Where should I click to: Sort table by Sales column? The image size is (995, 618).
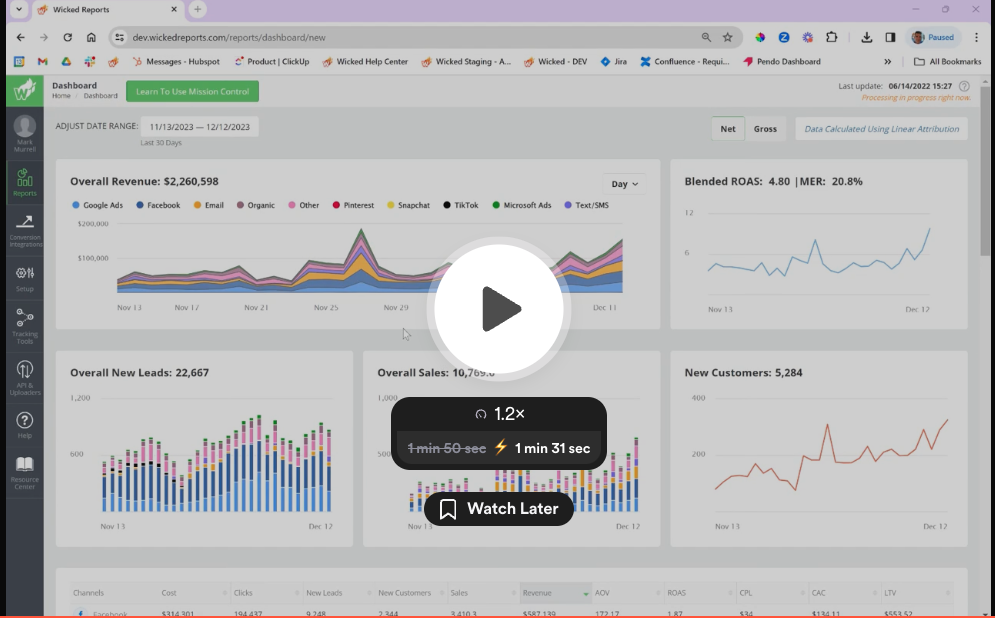click(484, 593)
